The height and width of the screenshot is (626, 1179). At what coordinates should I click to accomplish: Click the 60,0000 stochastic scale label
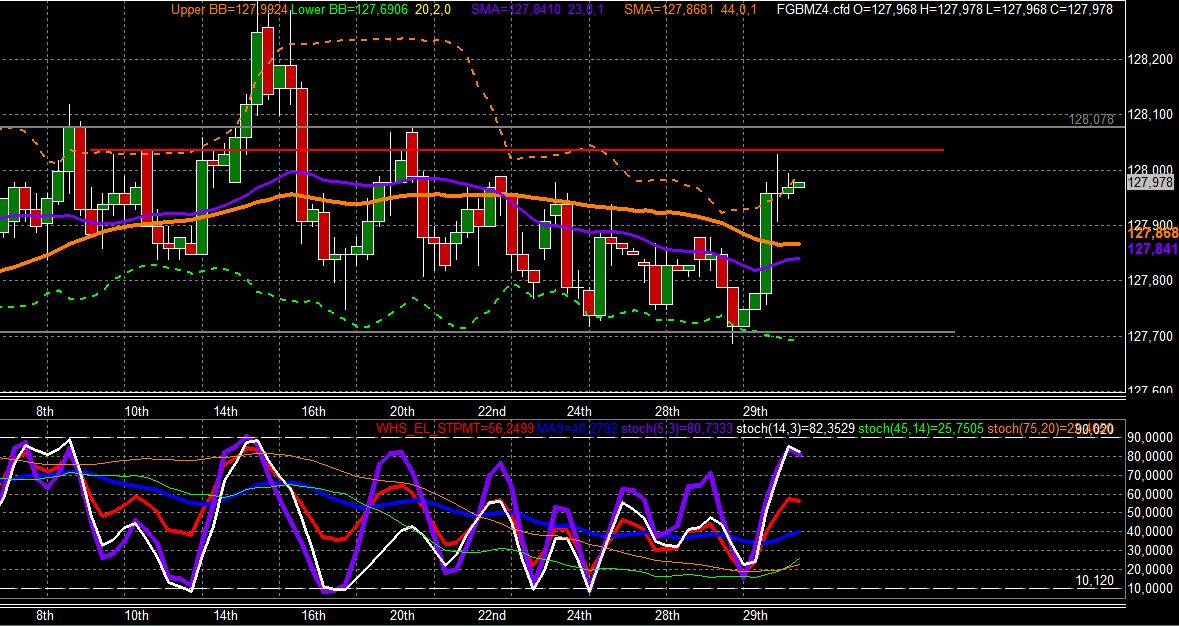pyautogui.click(x=1151, y=494)
